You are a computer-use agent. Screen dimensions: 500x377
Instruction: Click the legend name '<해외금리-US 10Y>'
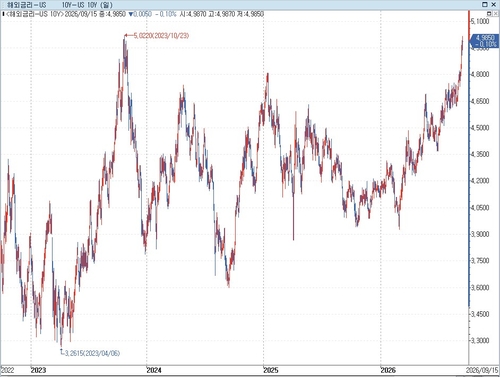[x=34, y=14]
